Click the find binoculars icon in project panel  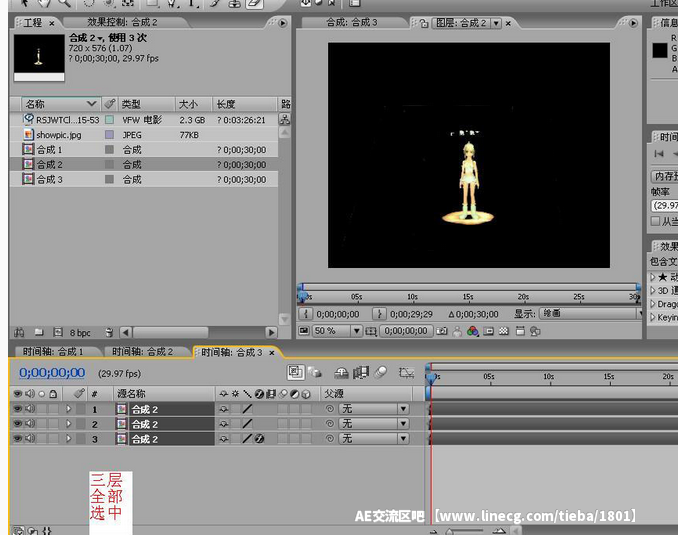click(x=19, y=332)
